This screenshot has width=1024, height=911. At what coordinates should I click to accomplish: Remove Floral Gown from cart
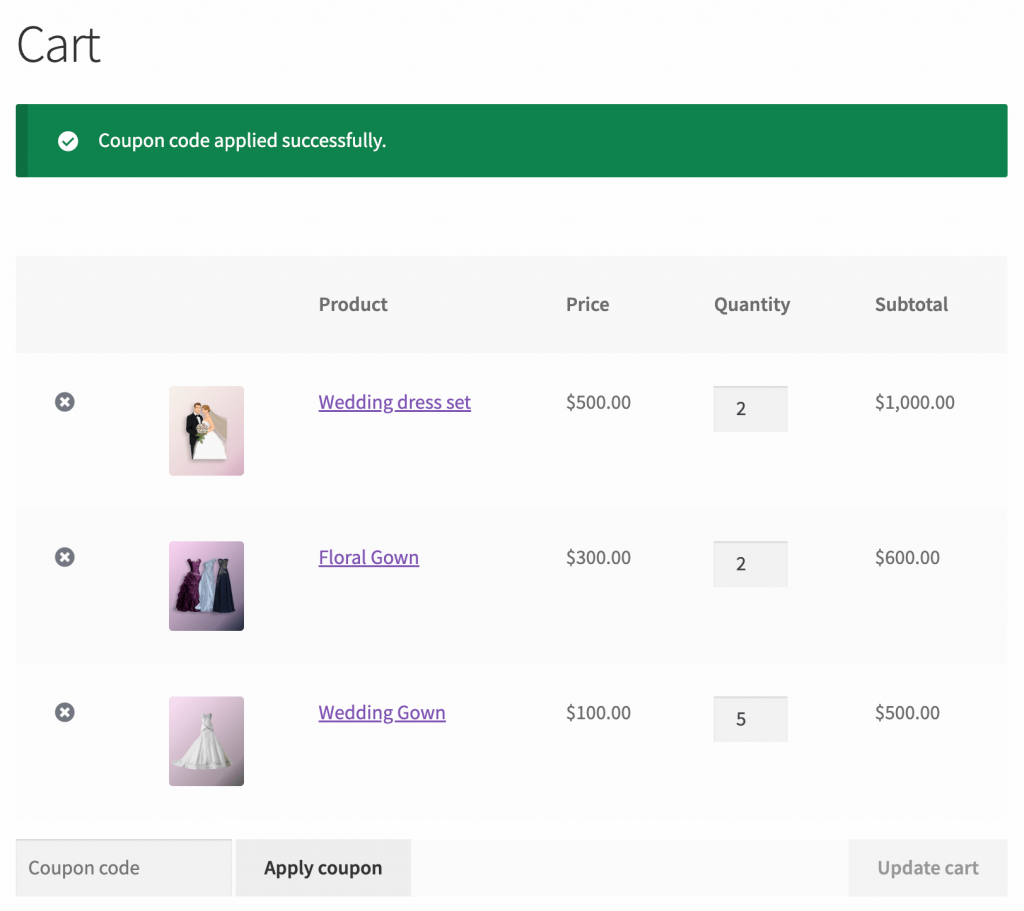(x=65, y=557)
